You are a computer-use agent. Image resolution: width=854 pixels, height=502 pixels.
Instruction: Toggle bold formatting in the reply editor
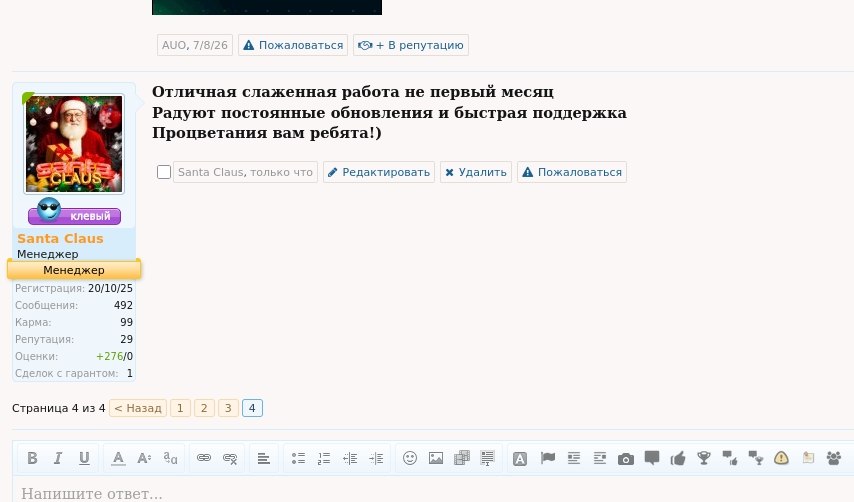pyautogui.click(x=32, y=458)
